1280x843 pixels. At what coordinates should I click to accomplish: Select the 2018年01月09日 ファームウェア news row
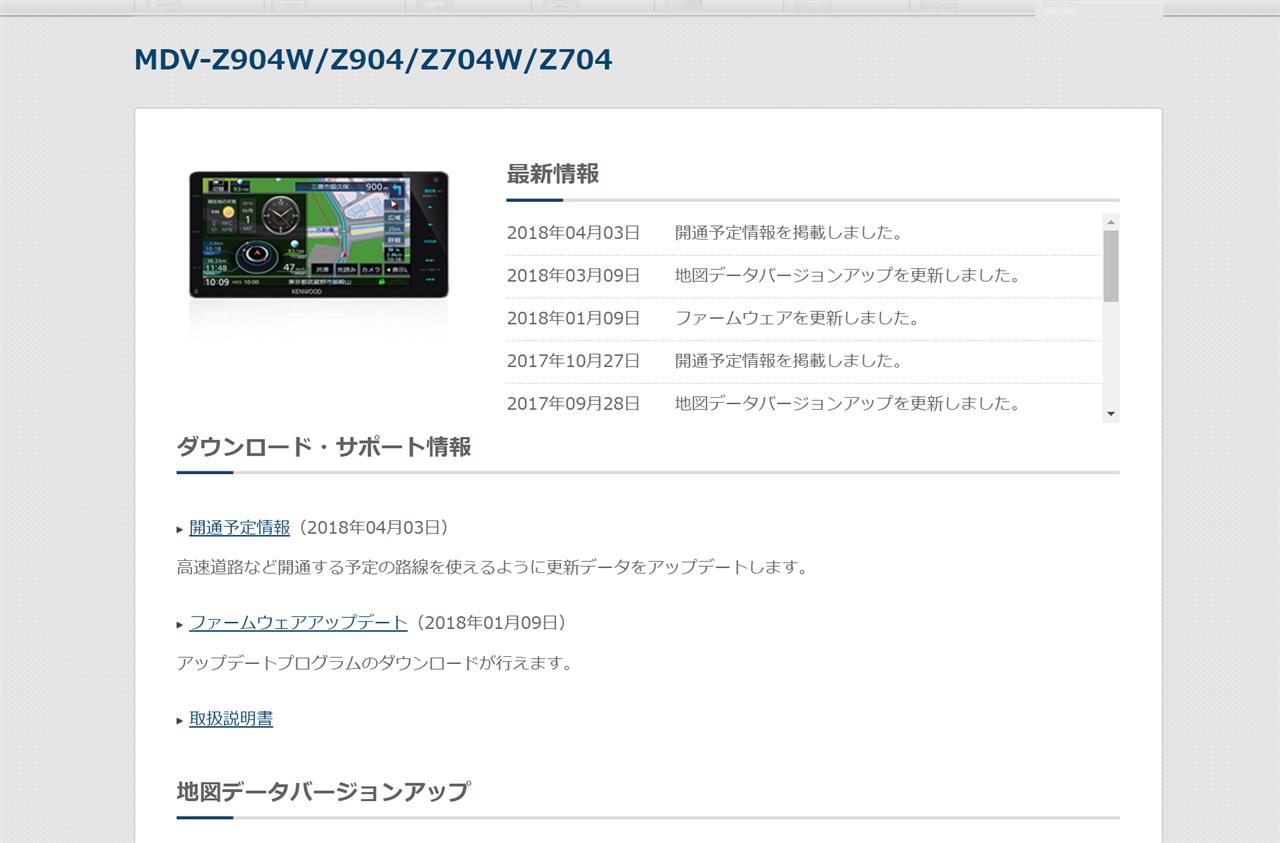[x=804, y=319]
